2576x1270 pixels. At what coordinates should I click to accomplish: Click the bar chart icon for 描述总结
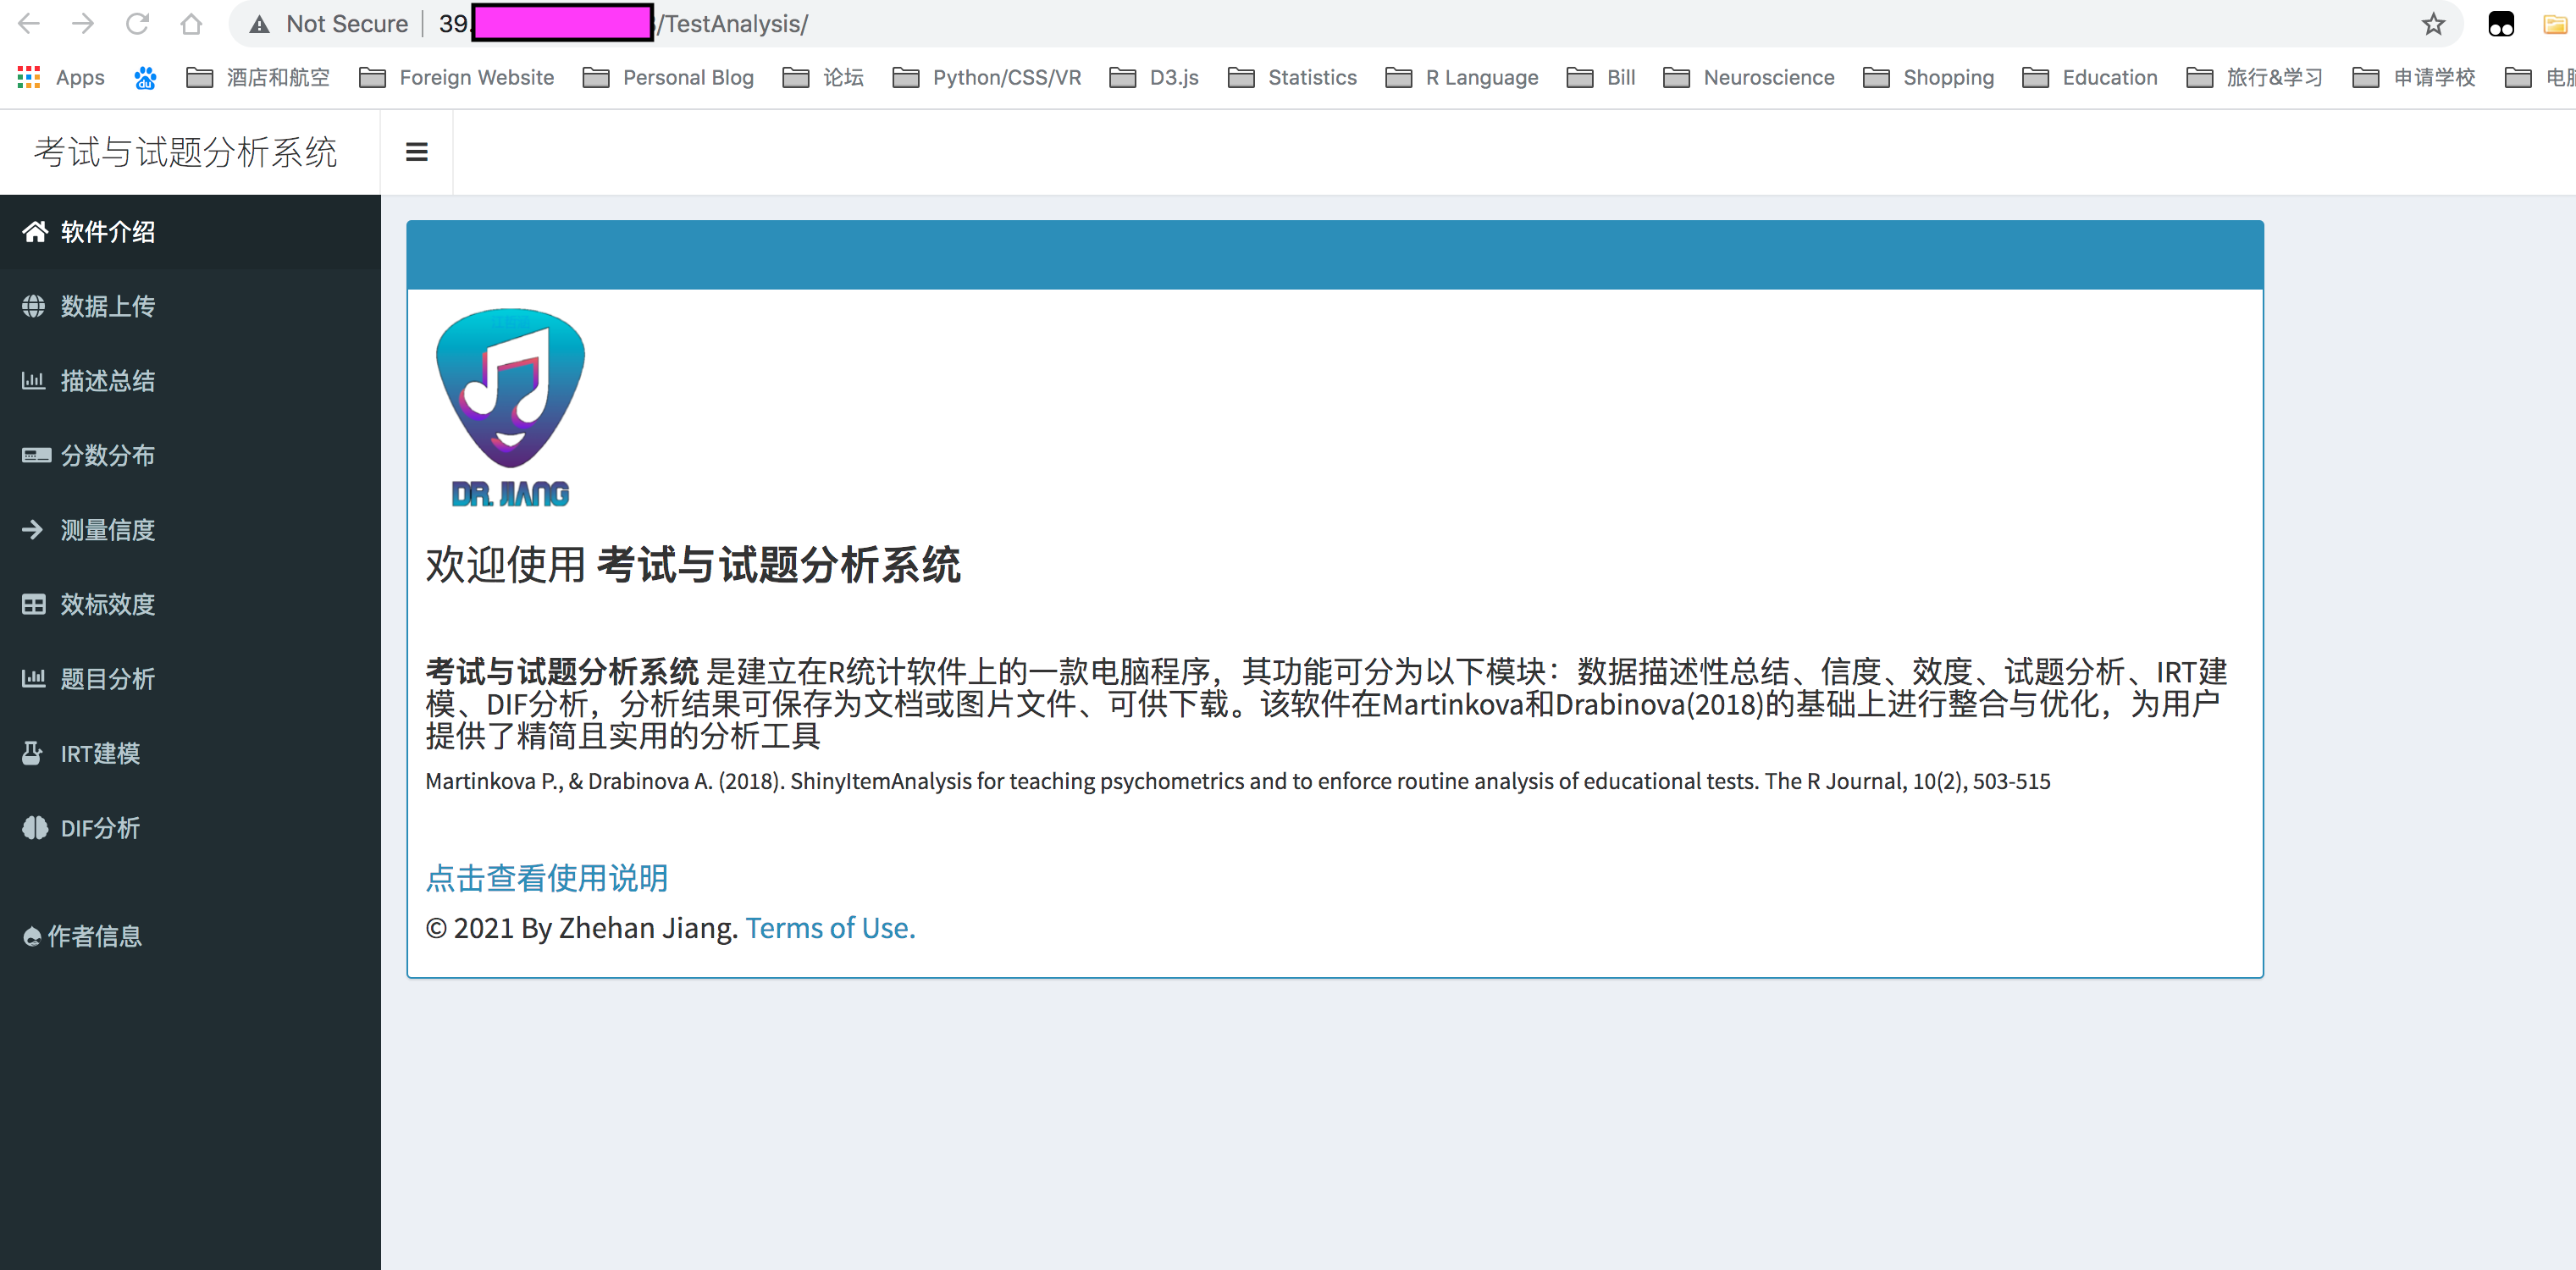[34, 381]
